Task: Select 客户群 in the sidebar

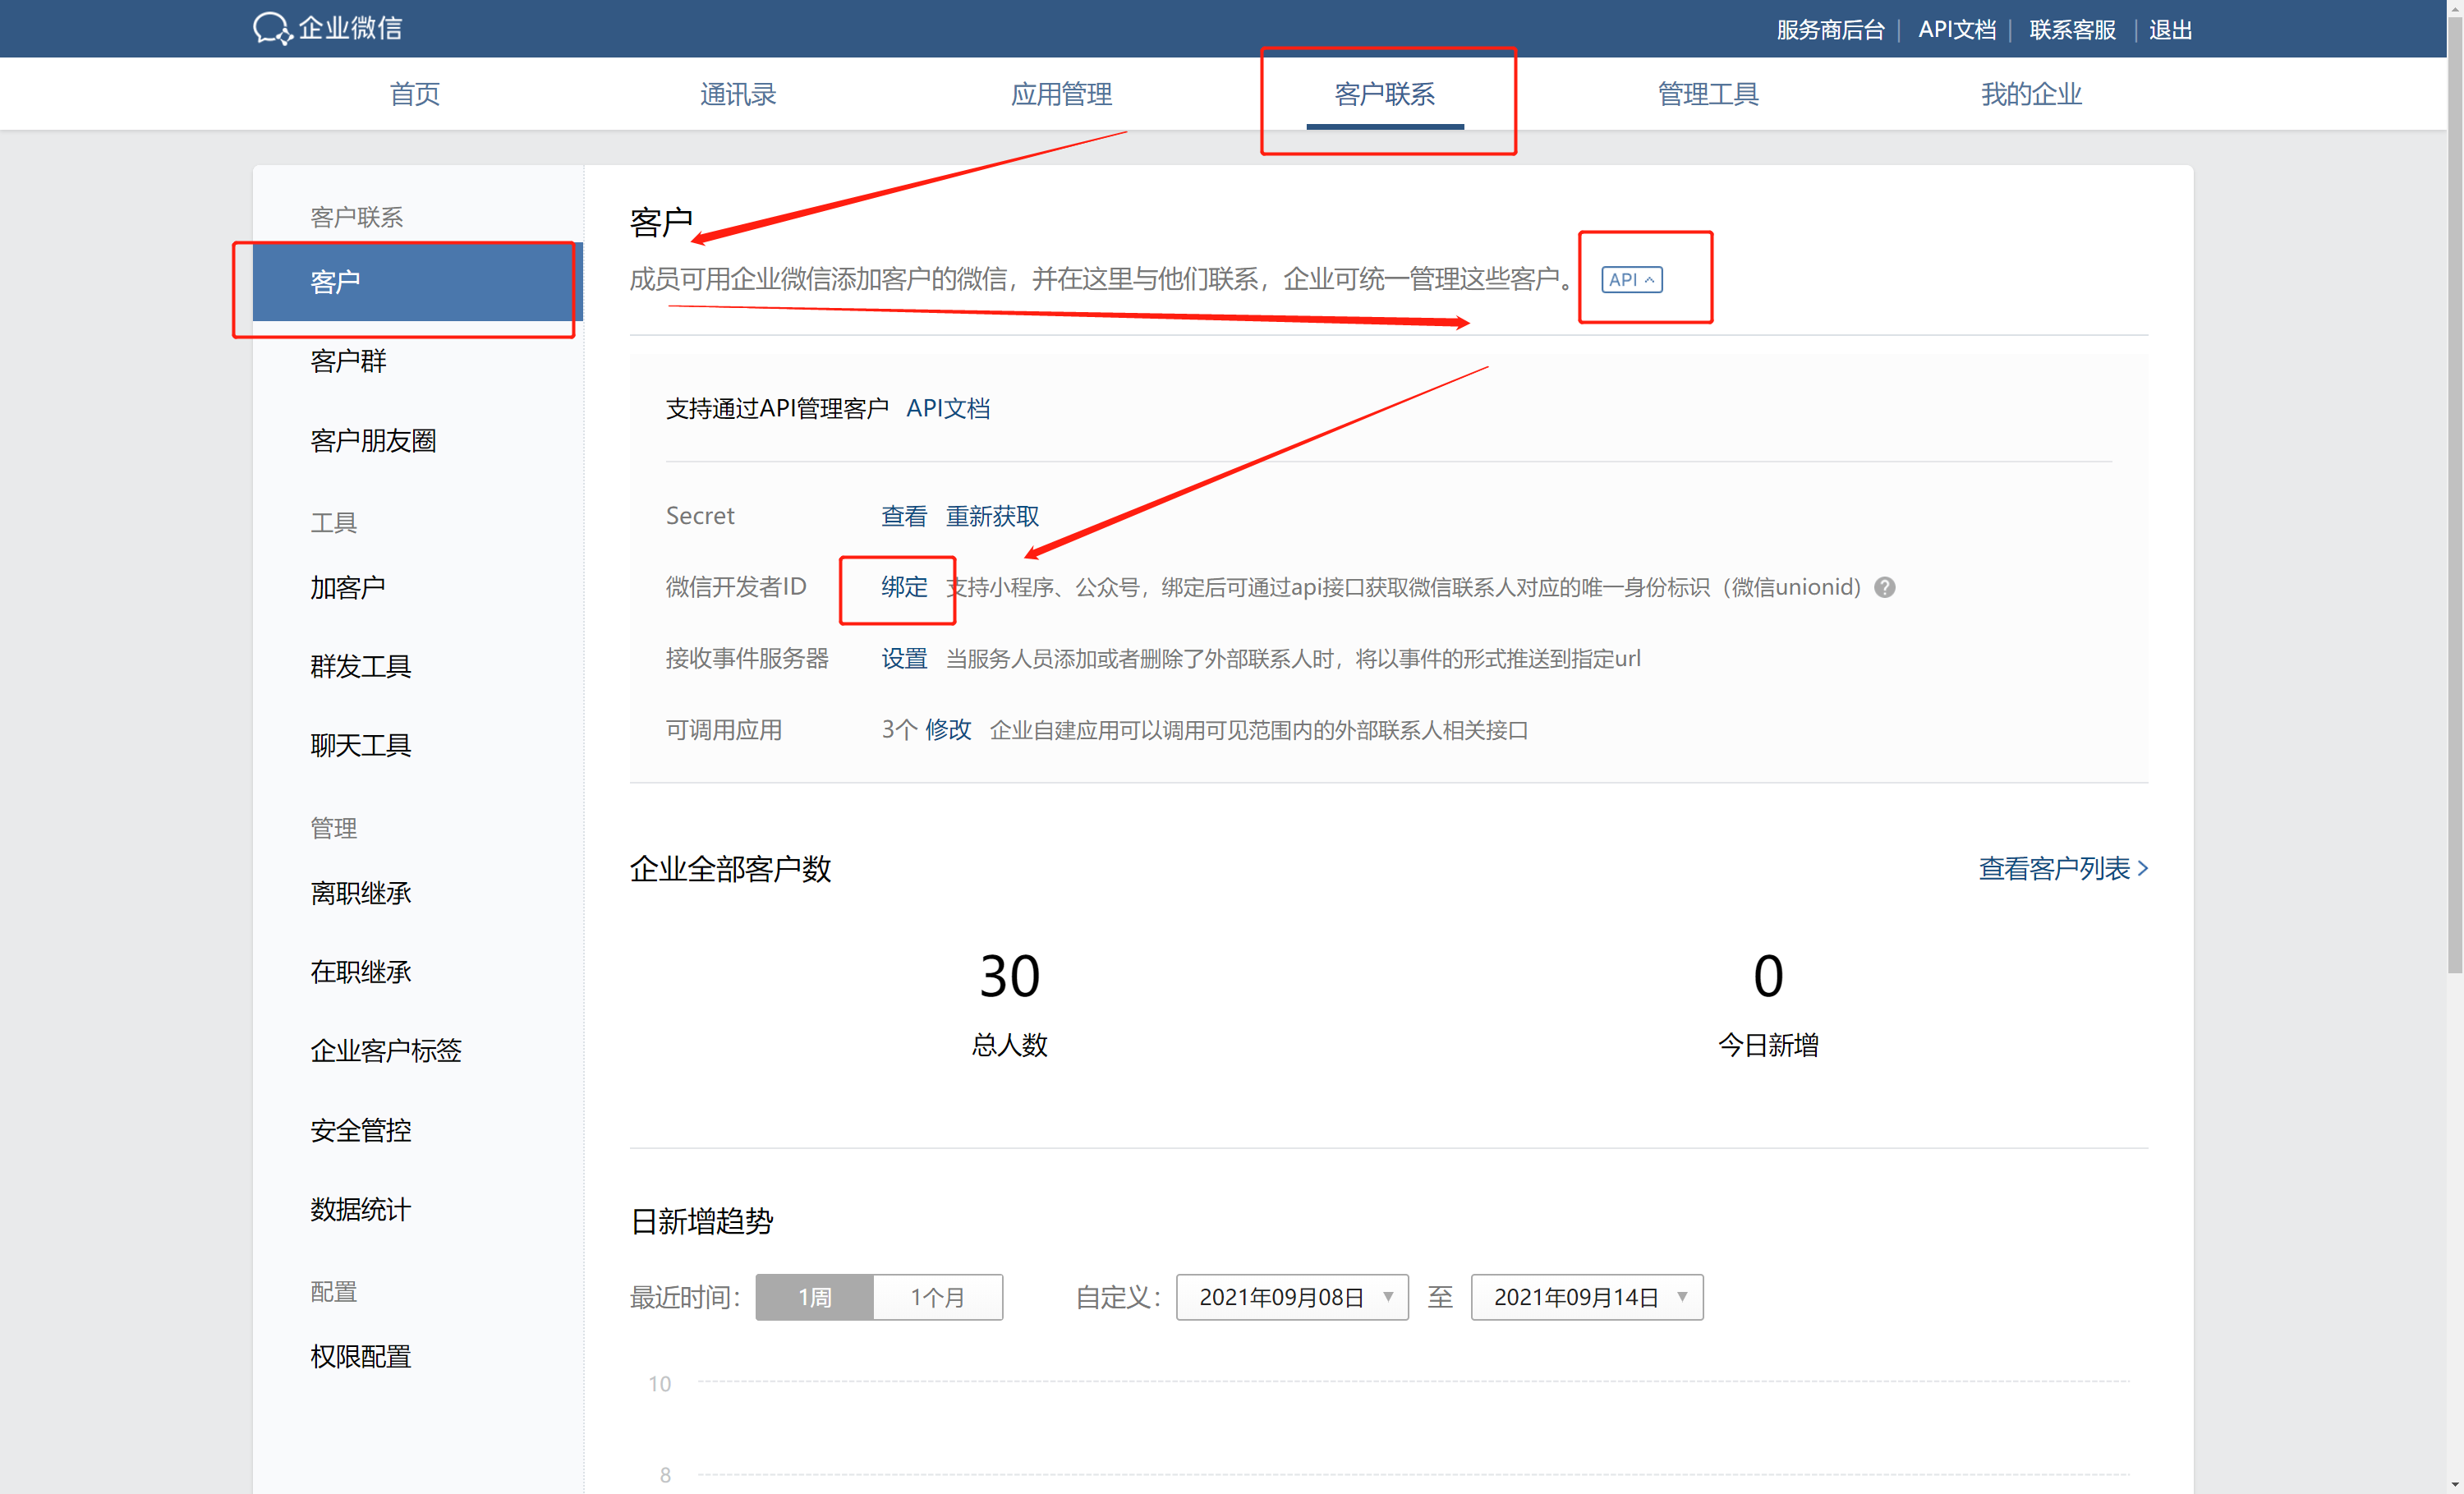Action: coord(348,361)
